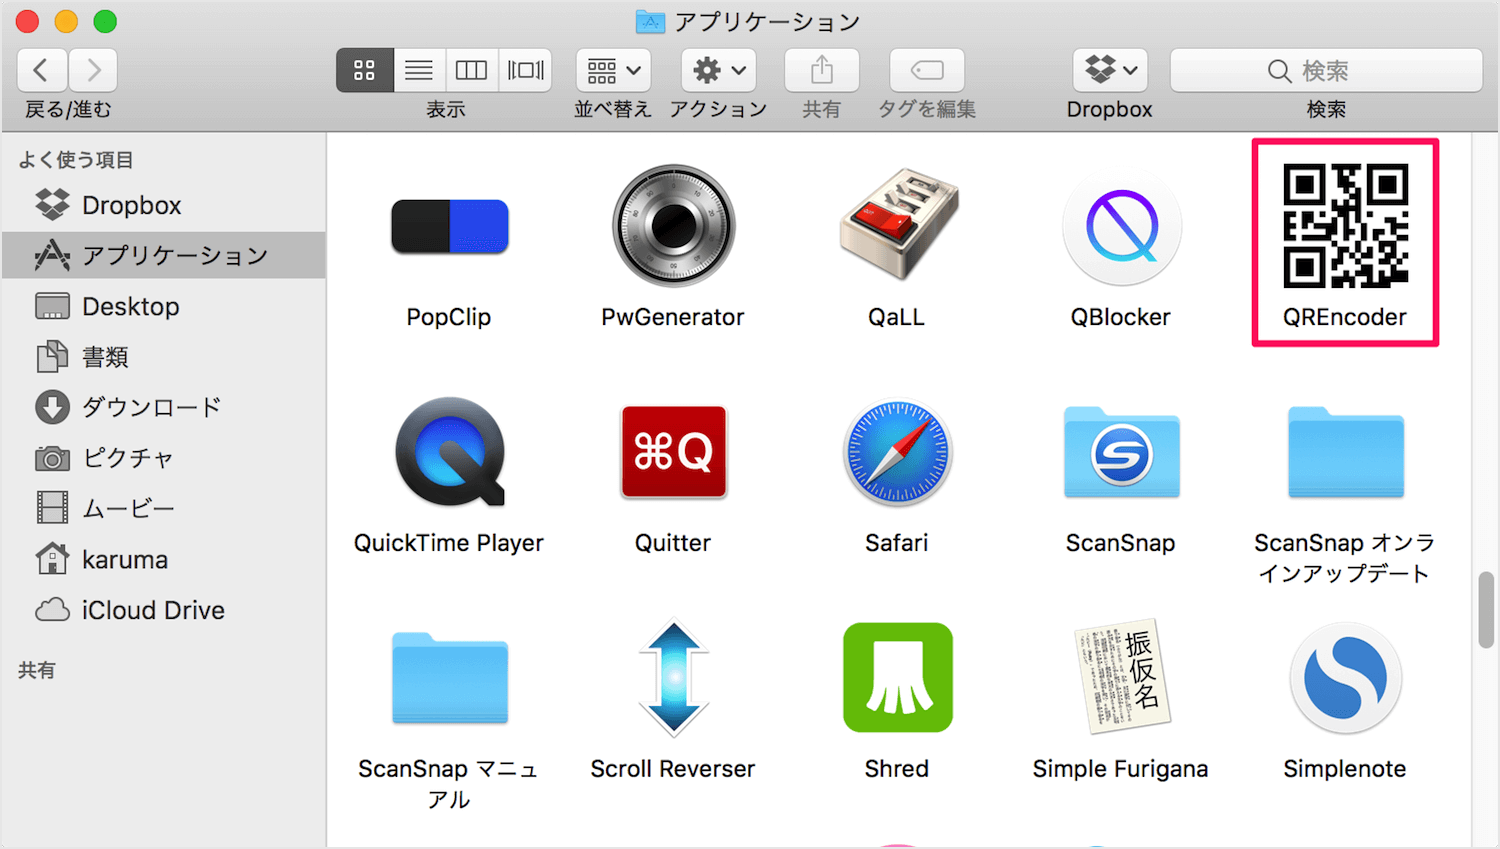The image size is (1500, 849).
Task: Select the QREncoder QR code icon
Action: pos(1345,226)
